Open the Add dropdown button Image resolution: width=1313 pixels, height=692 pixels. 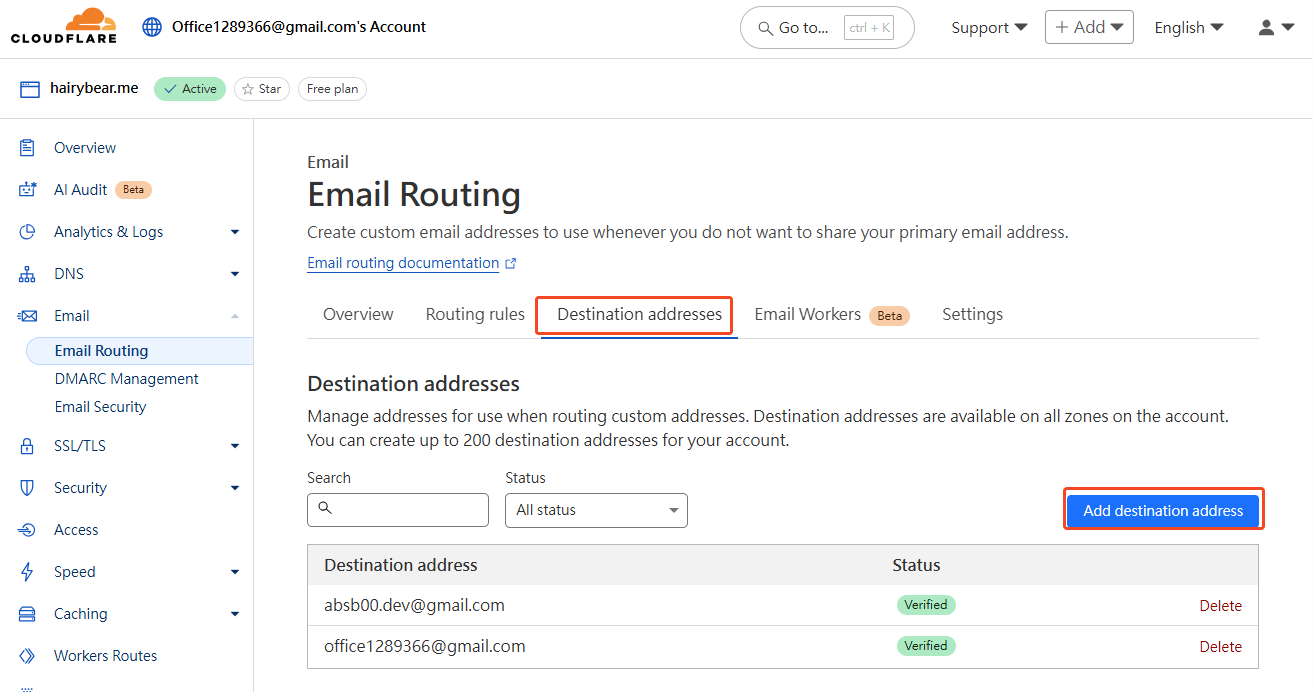point(1089,27)
